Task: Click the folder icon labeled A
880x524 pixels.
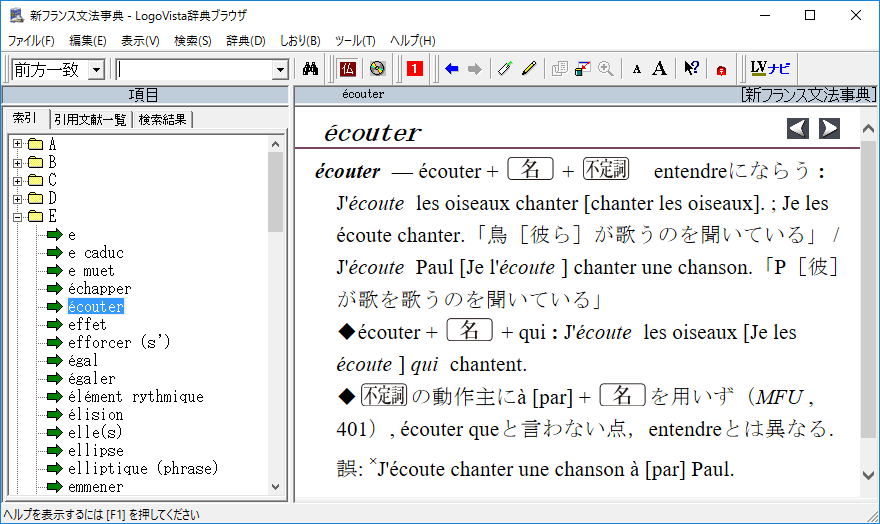Action: pos(35,144)
